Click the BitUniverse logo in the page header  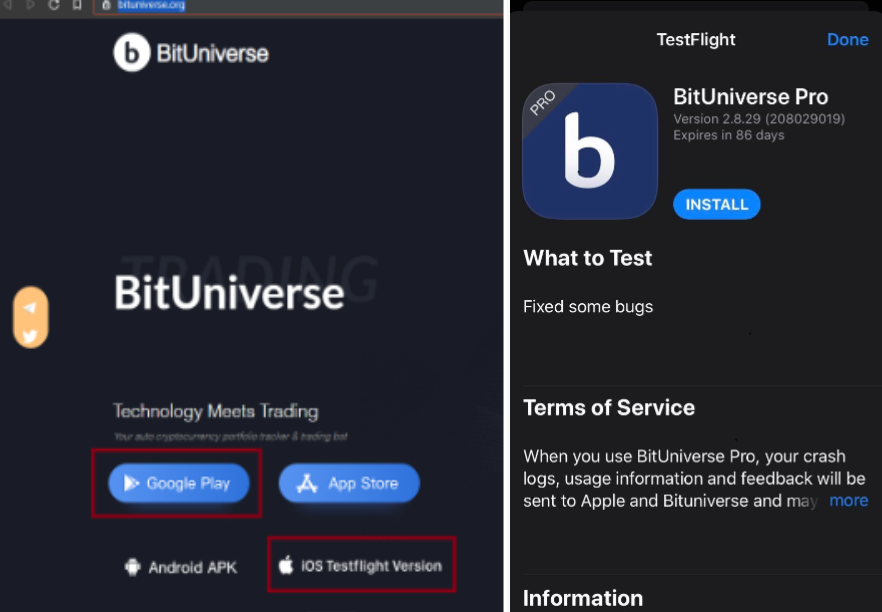pyautogui.click(x=191, y=53)
